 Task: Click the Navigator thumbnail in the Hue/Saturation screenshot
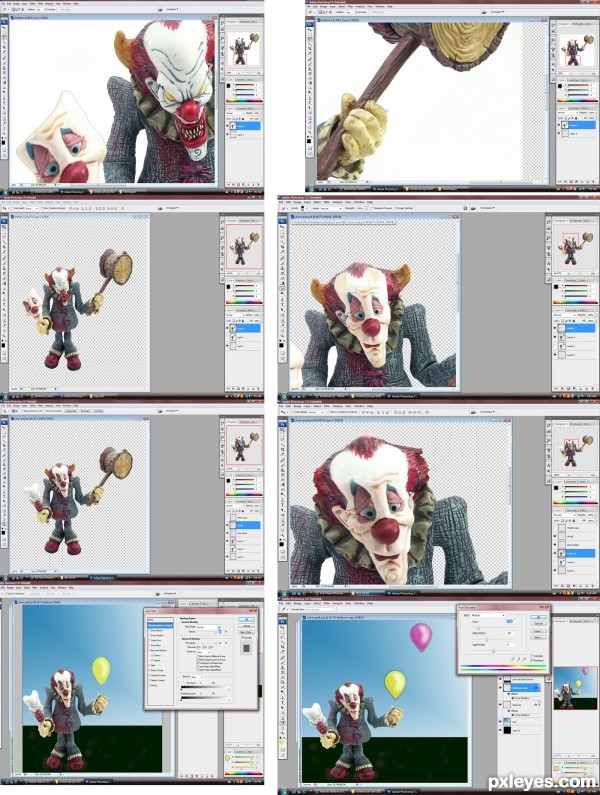[x=576, y=688]
